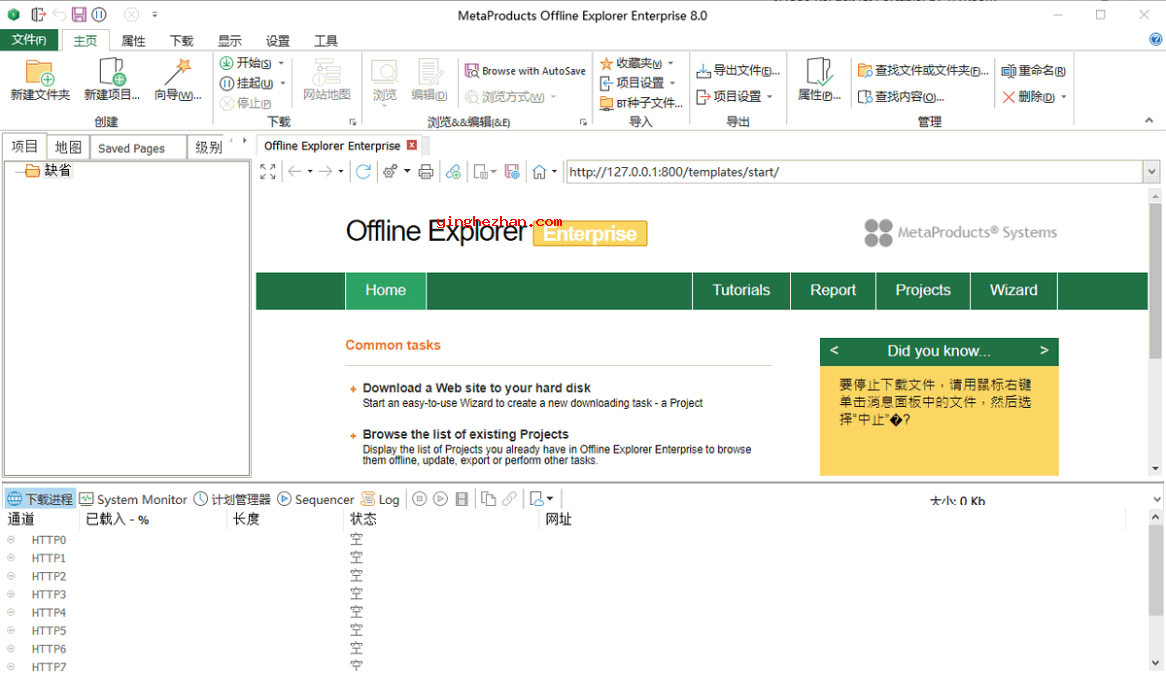Screen dimensions: 1166x673
Task: Click BT种子文件 import button
Action: pyautogui.click(x=641, y=103)
